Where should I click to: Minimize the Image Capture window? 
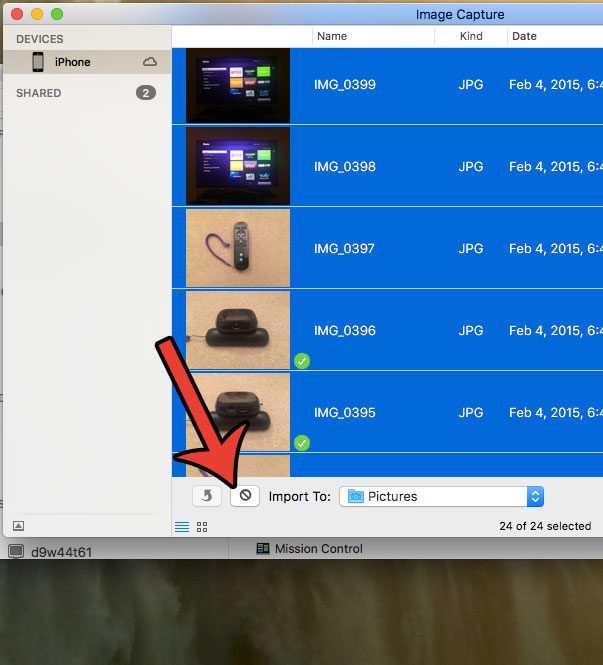pyautogui.click(x=37, y=14)
